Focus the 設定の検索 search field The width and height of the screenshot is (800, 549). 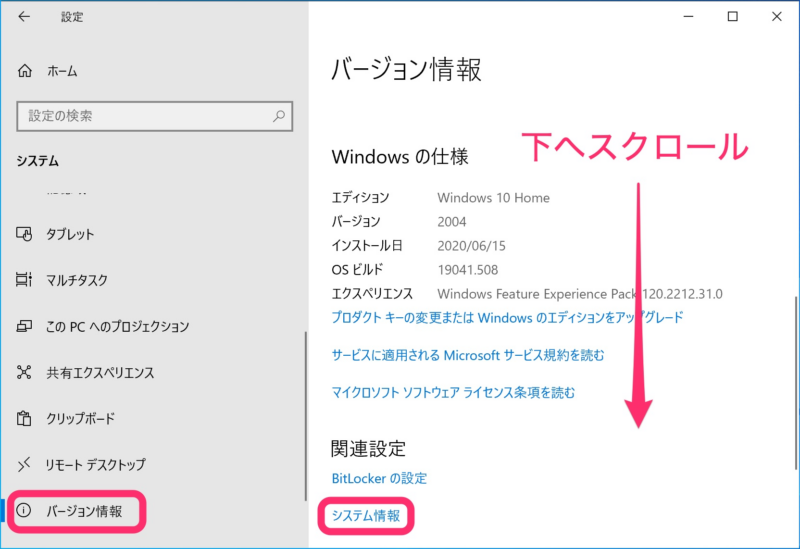155,116
